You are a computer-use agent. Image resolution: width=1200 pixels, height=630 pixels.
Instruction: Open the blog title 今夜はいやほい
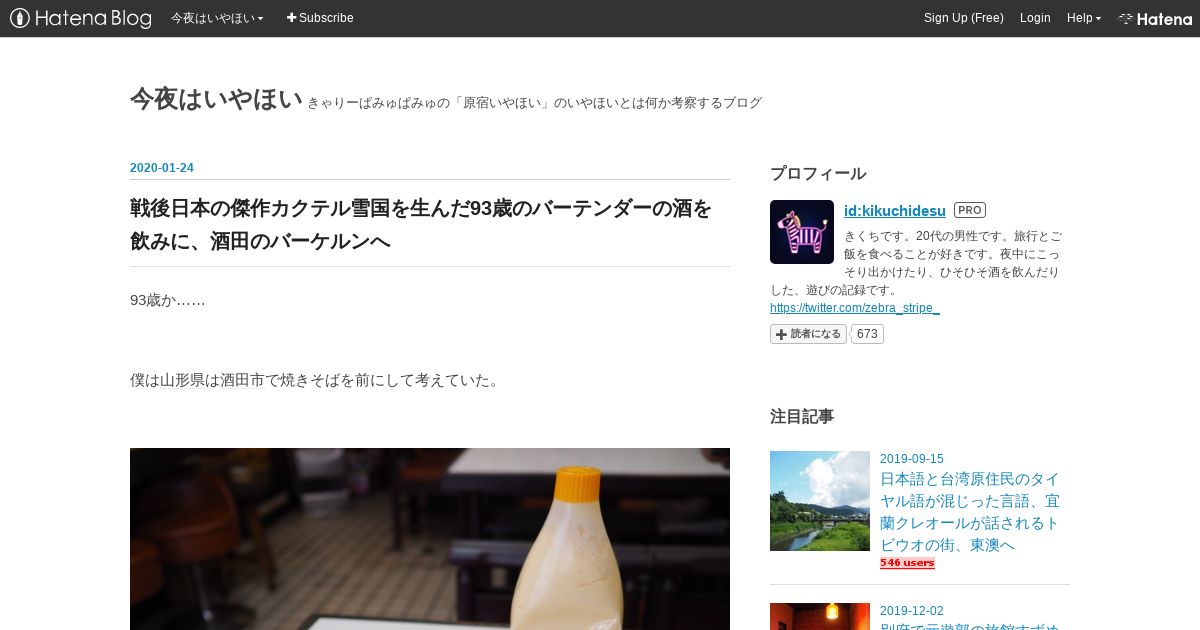[216, 99]
